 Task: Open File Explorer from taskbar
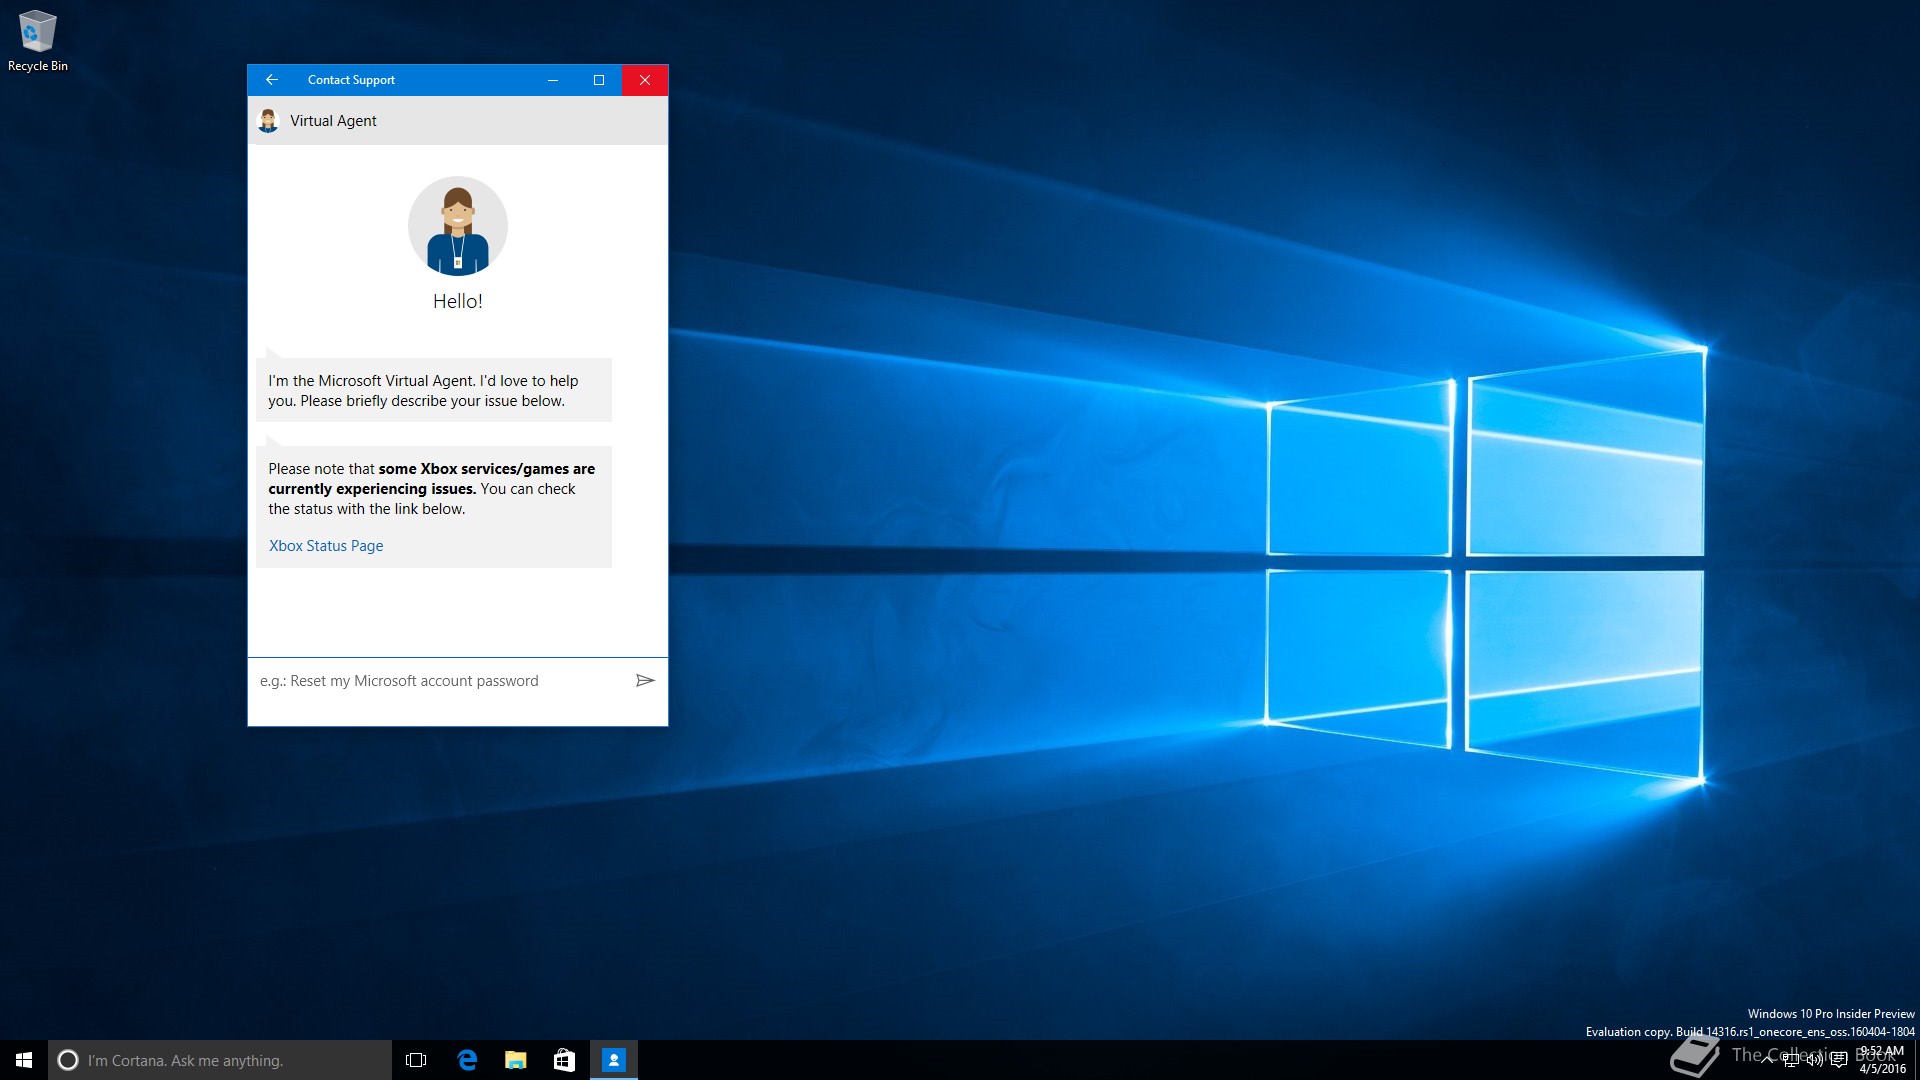coord(515,1060)
